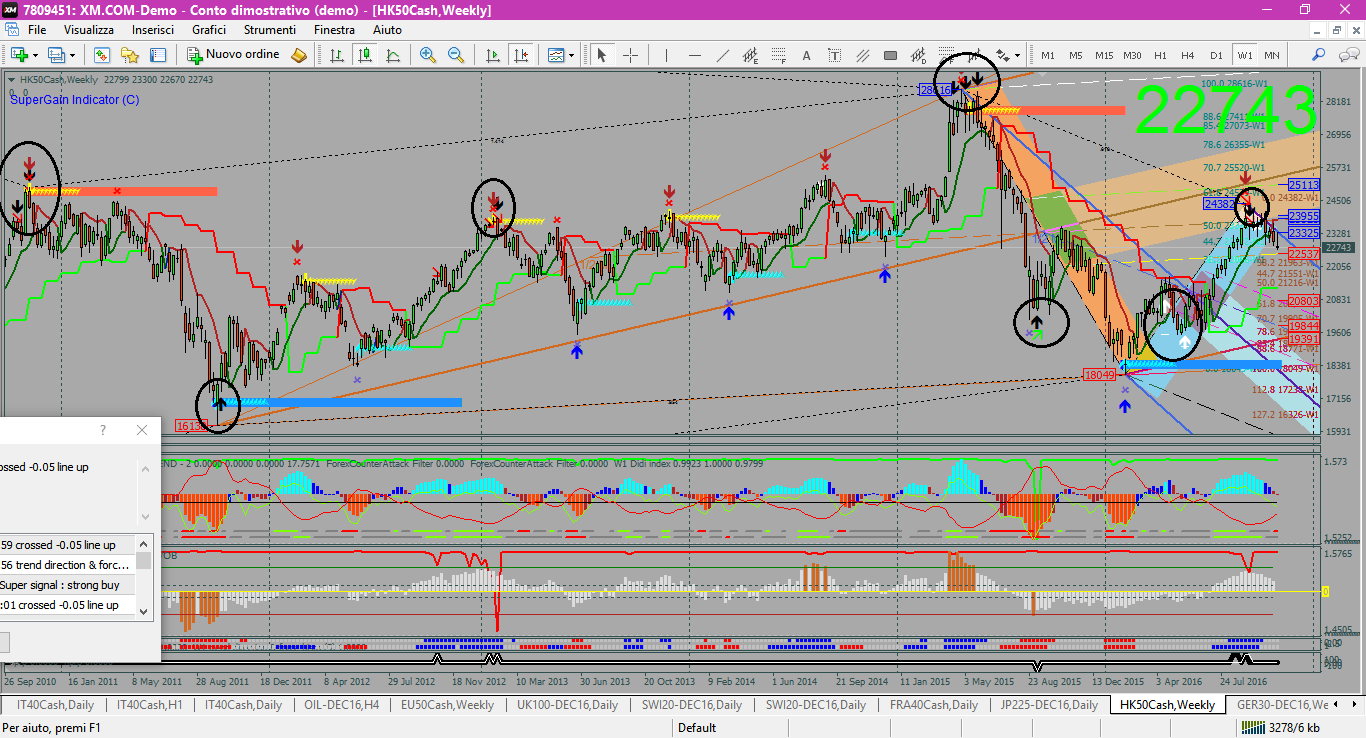
Task: Select the vertical line drawing tool
Action: 666,54
